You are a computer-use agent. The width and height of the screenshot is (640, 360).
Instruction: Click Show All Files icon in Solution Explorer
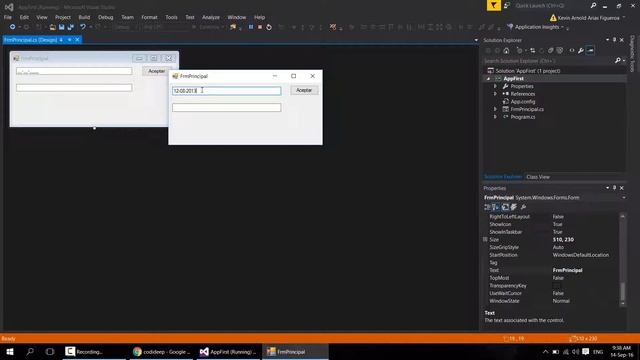coord(560,51)
